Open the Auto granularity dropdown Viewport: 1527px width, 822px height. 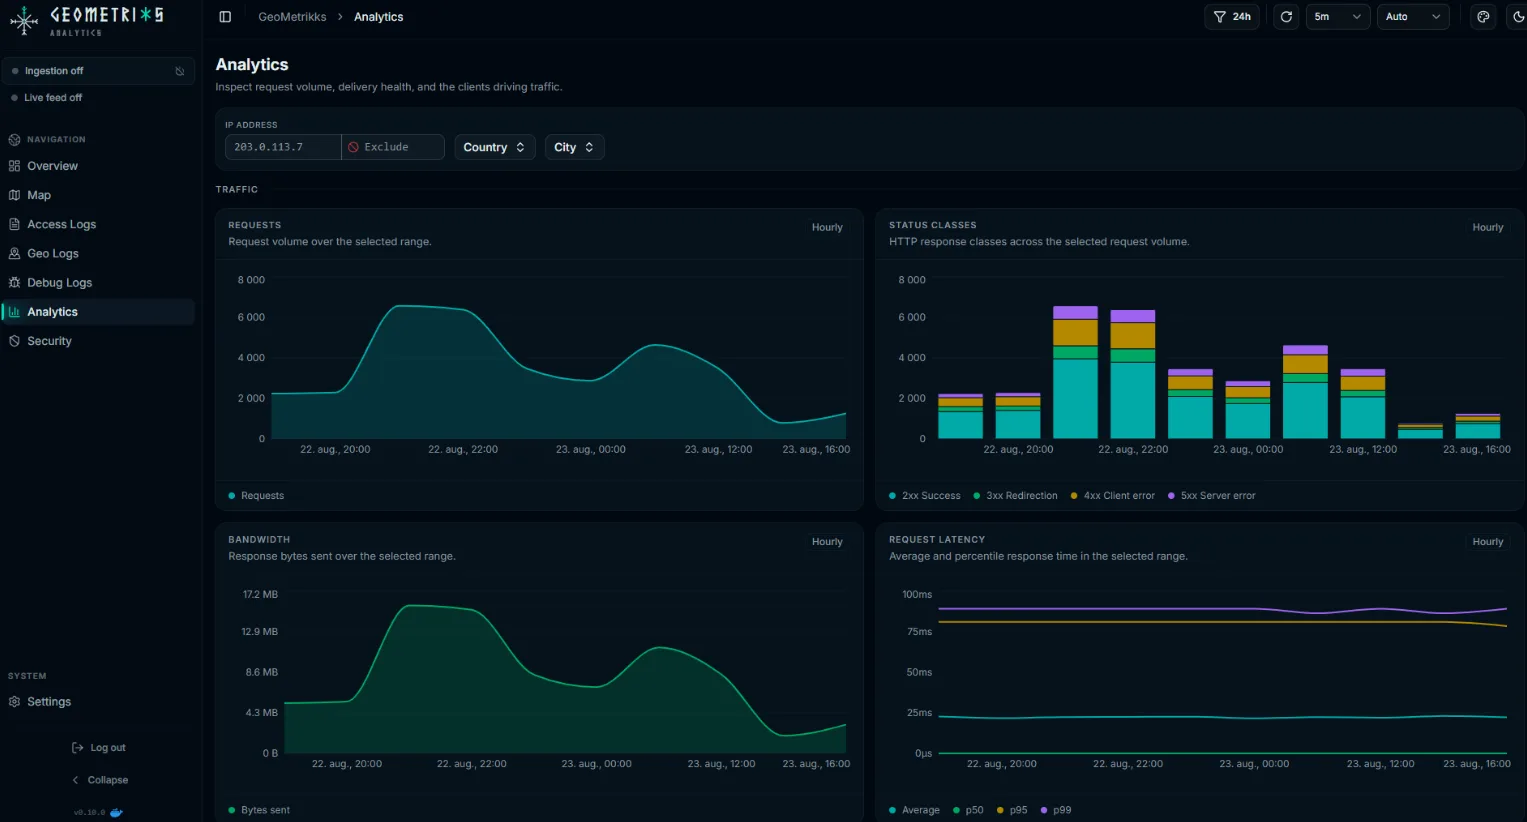tap(1412, 17)
